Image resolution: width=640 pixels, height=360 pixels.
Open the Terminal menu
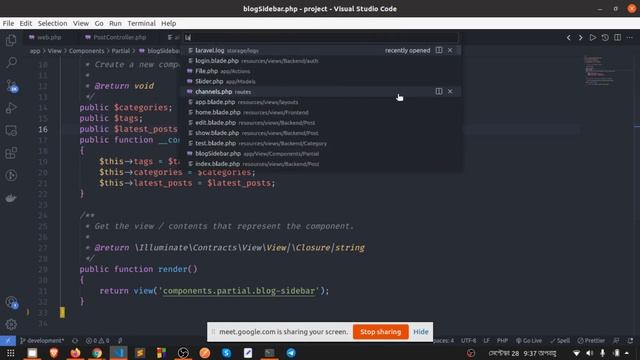[141, 23]
